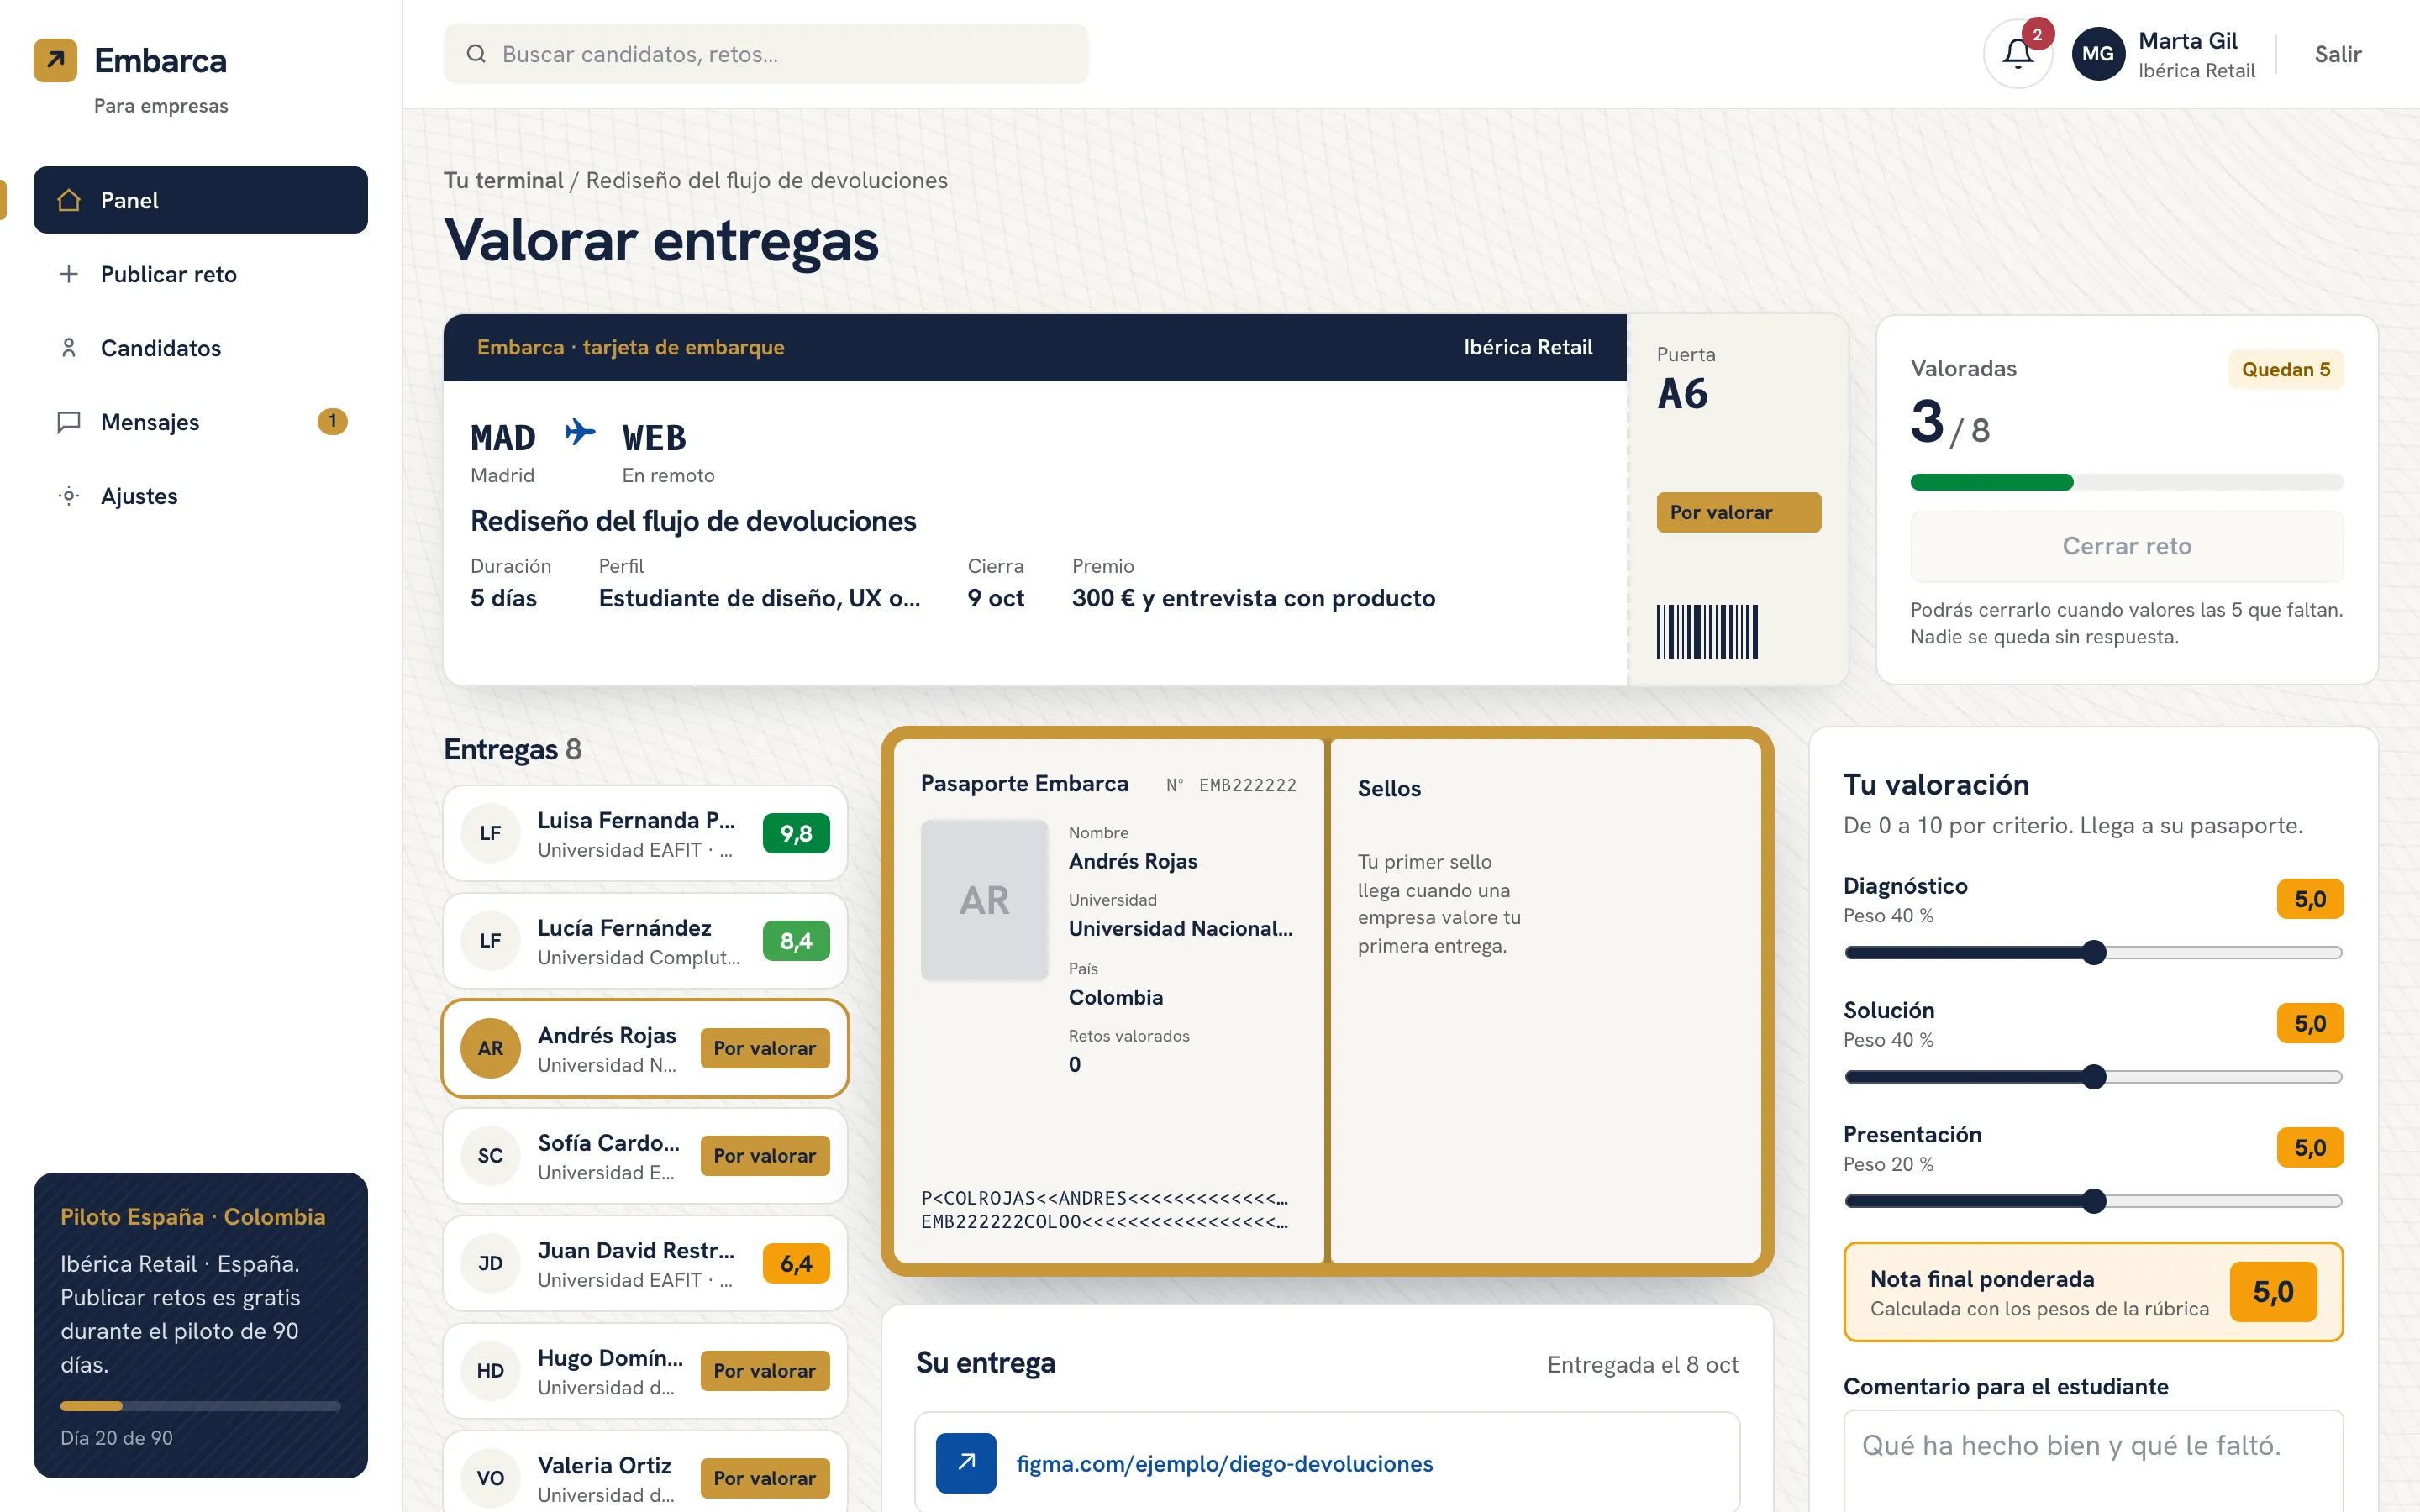Focus the Buscar candidatos search field

coord(766,54)
